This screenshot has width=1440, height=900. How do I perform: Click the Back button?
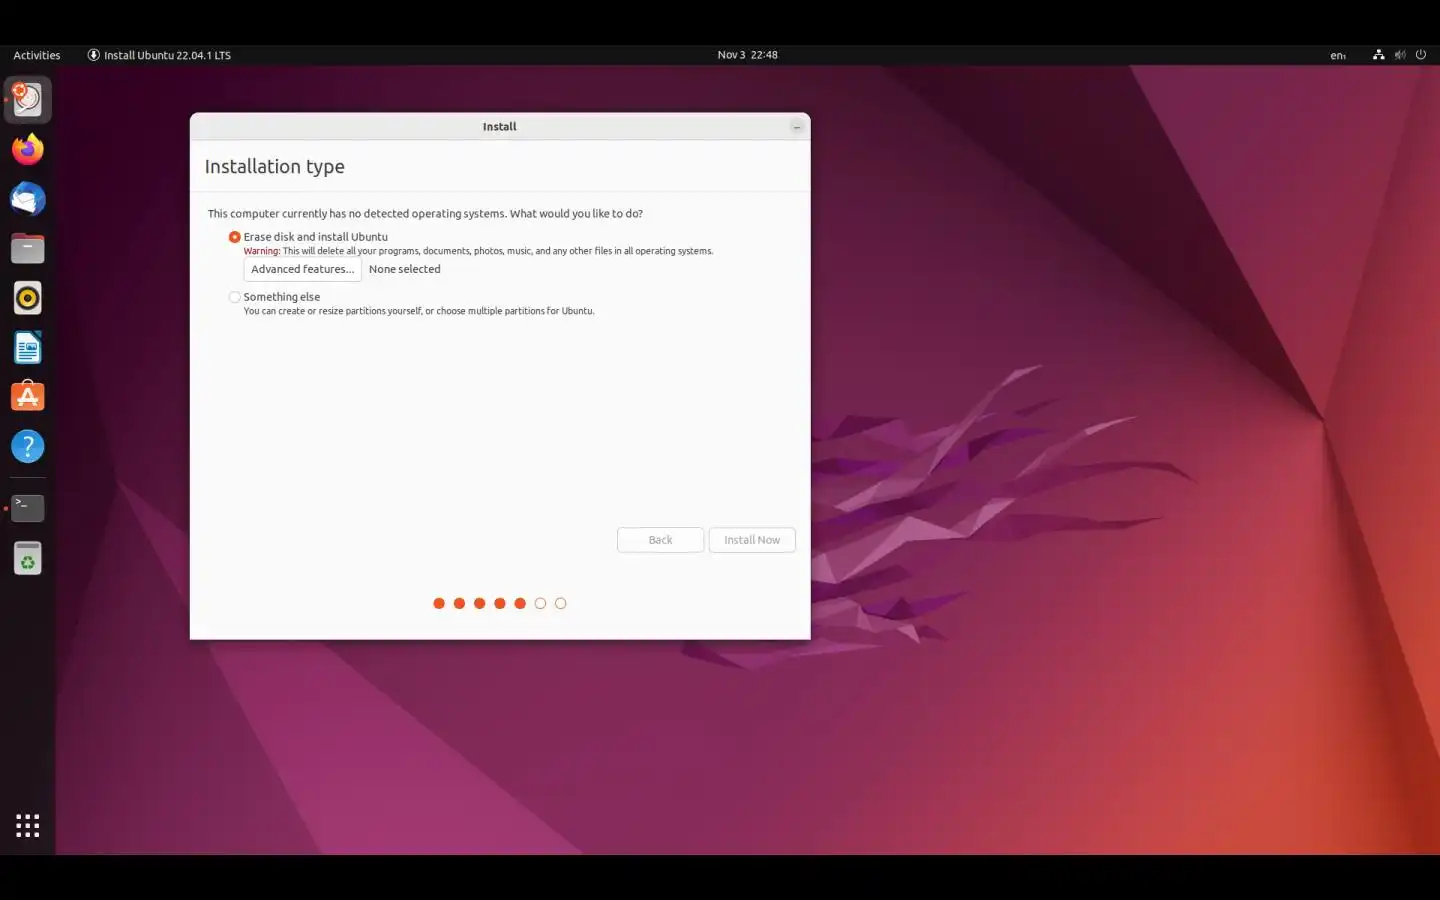coord(660,540)
